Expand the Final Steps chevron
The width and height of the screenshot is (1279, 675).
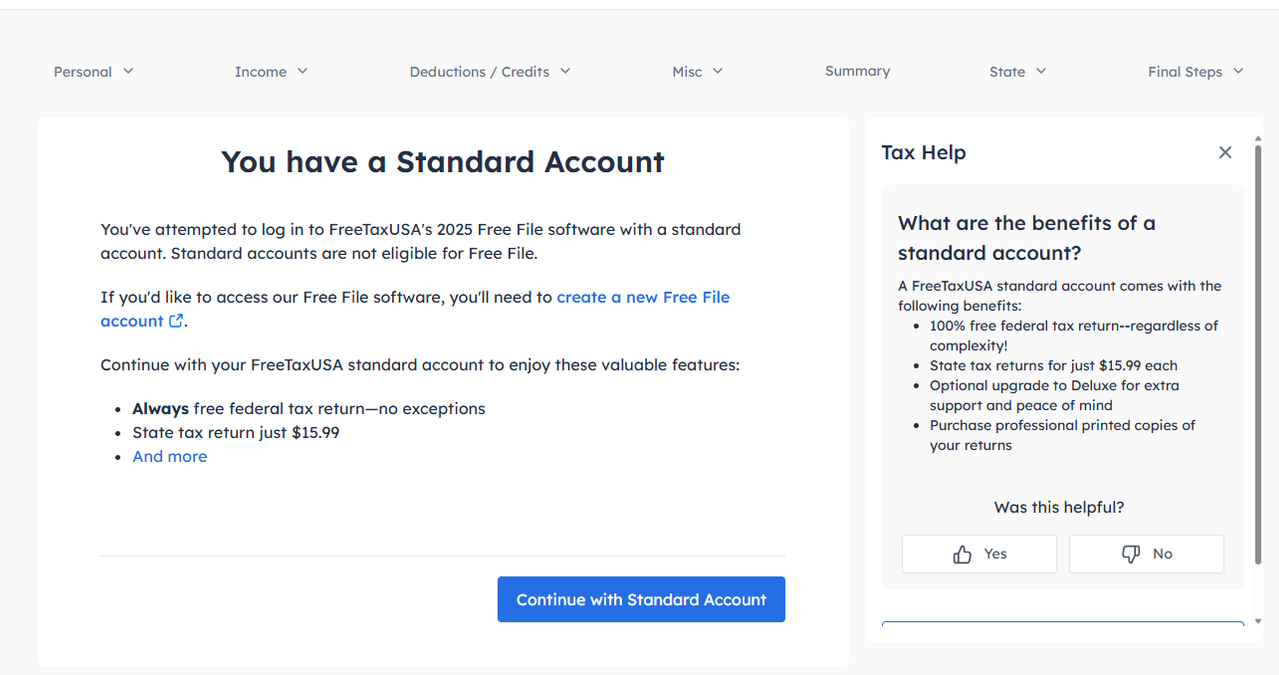tap(1238, 71)
